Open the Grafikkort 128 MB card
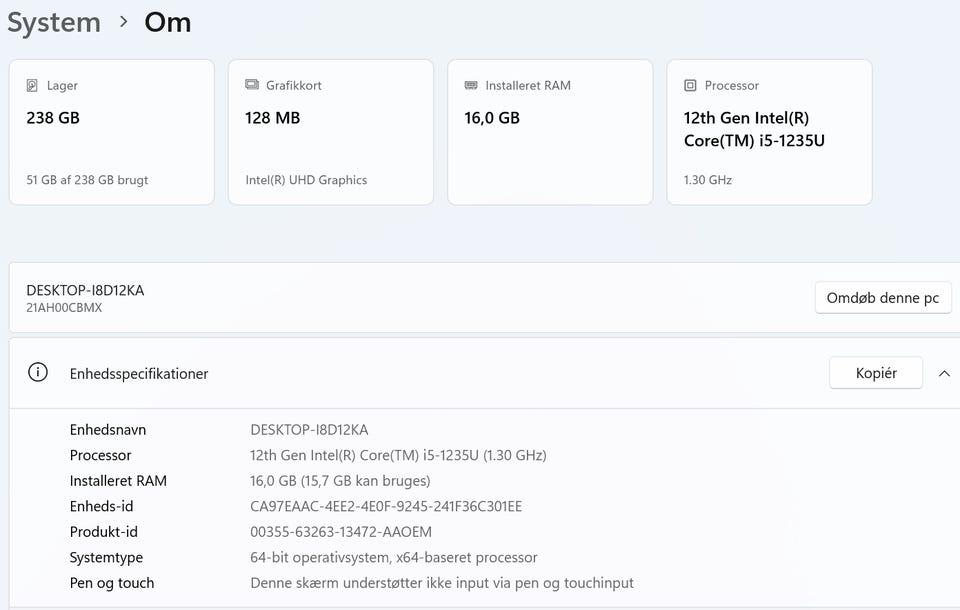Viewport: 960px width, 610px height. coord(330,132)
